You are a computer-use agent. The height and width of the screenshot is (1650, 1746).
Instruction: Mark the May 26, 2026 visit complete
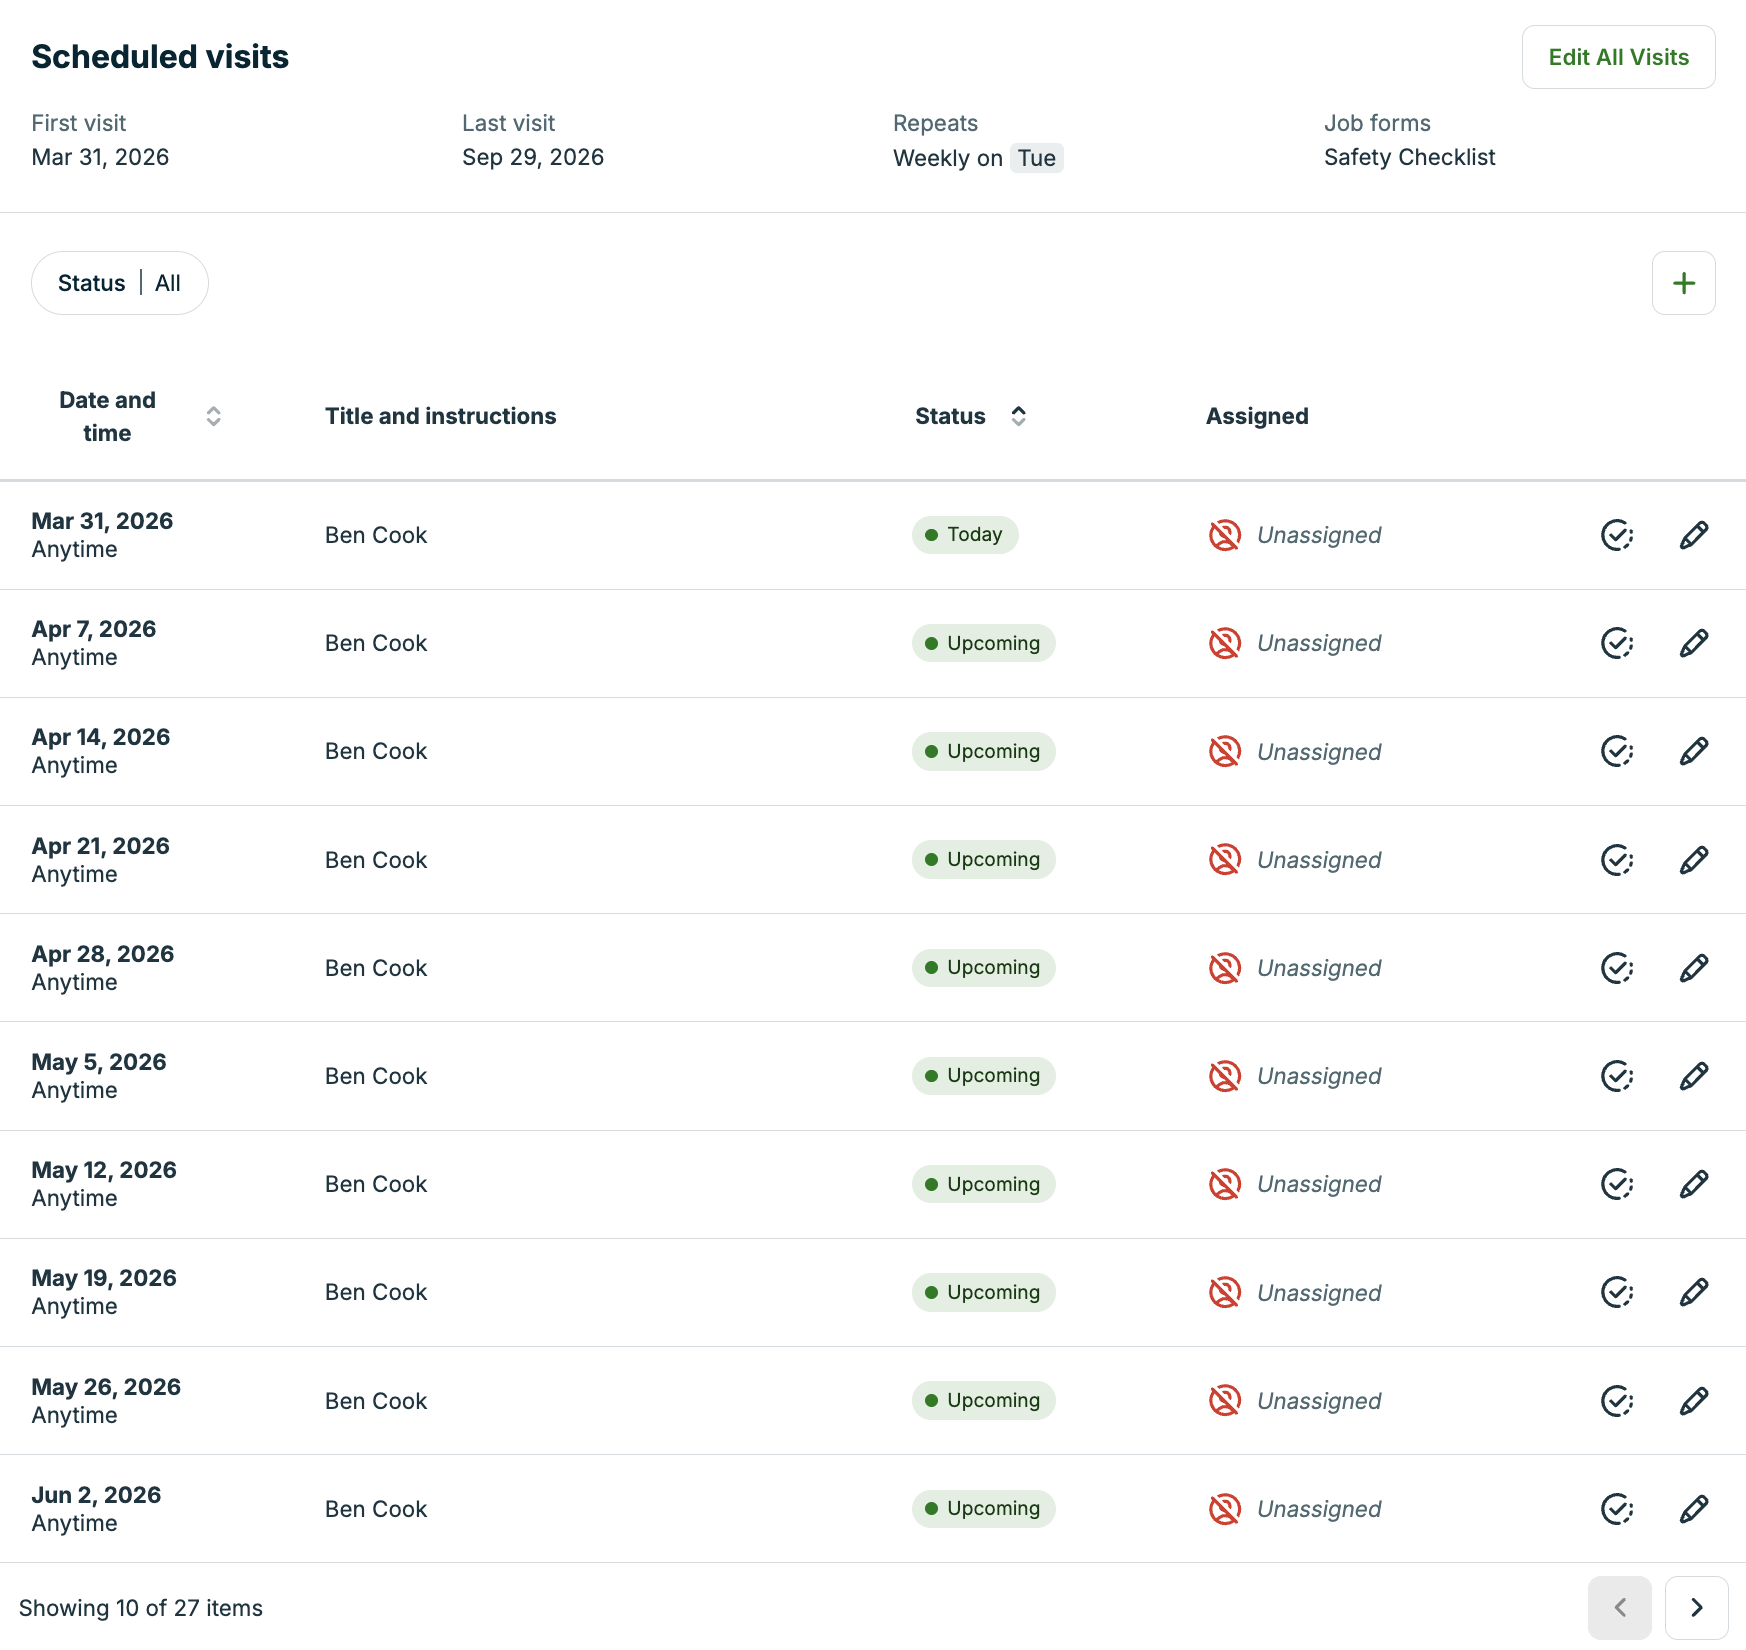(x=1616, y=1401)
